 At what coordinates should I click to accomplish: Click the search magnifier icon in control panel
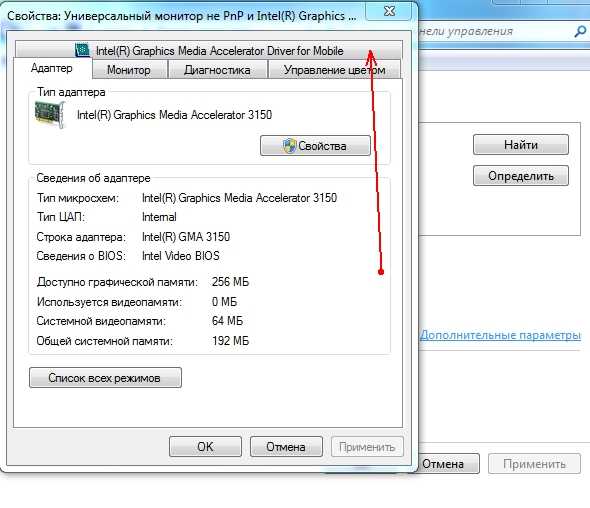580,32
